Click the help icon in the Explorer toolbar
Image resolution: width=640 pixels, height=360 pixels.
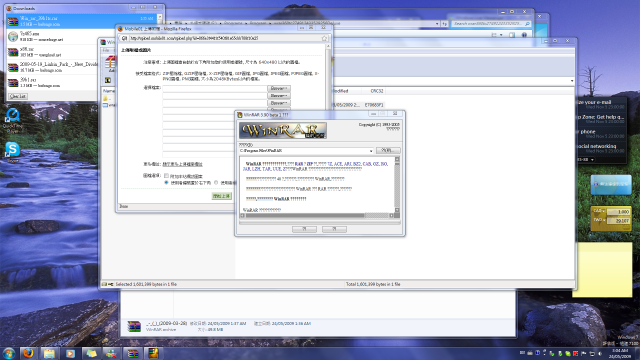(524, 35)
